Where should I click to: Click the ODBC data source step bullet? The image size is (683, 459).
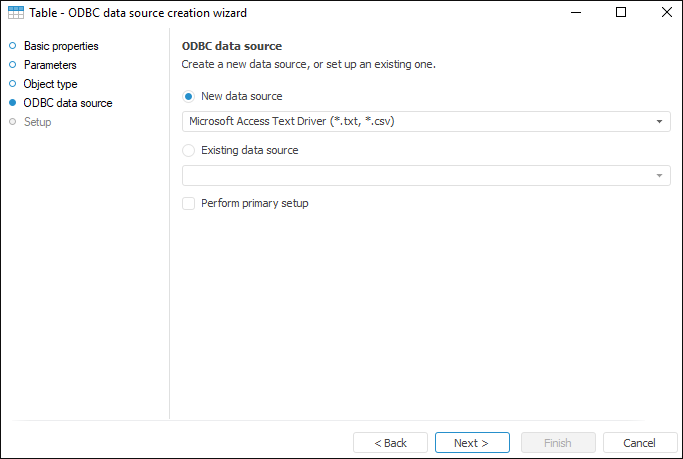point(12,103)
